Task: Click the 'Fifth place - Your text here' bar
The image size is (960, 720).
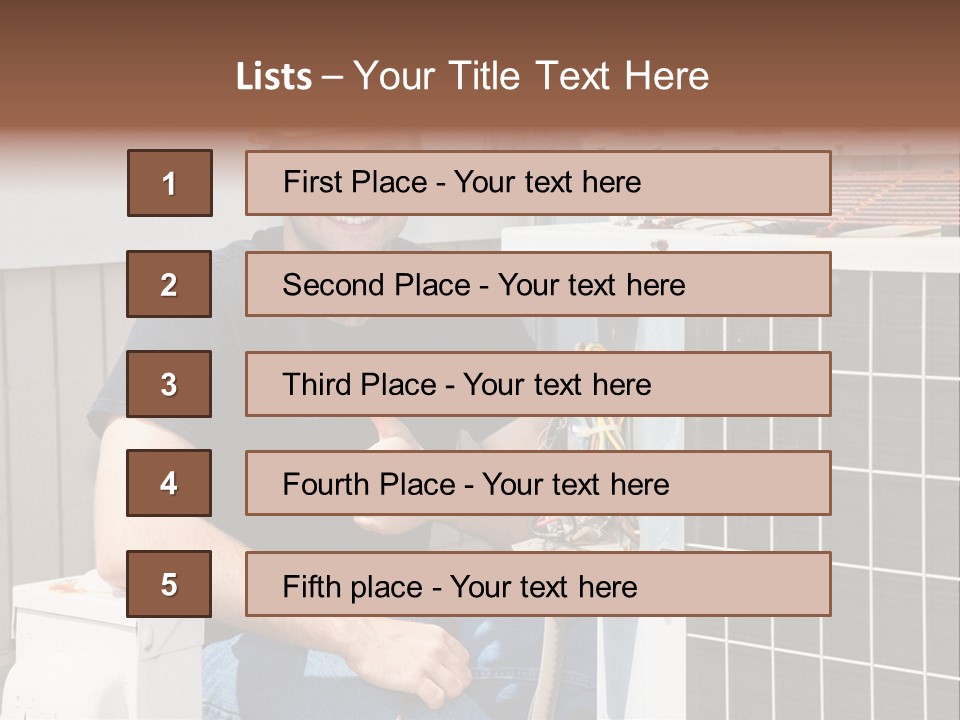Action: 538,584
